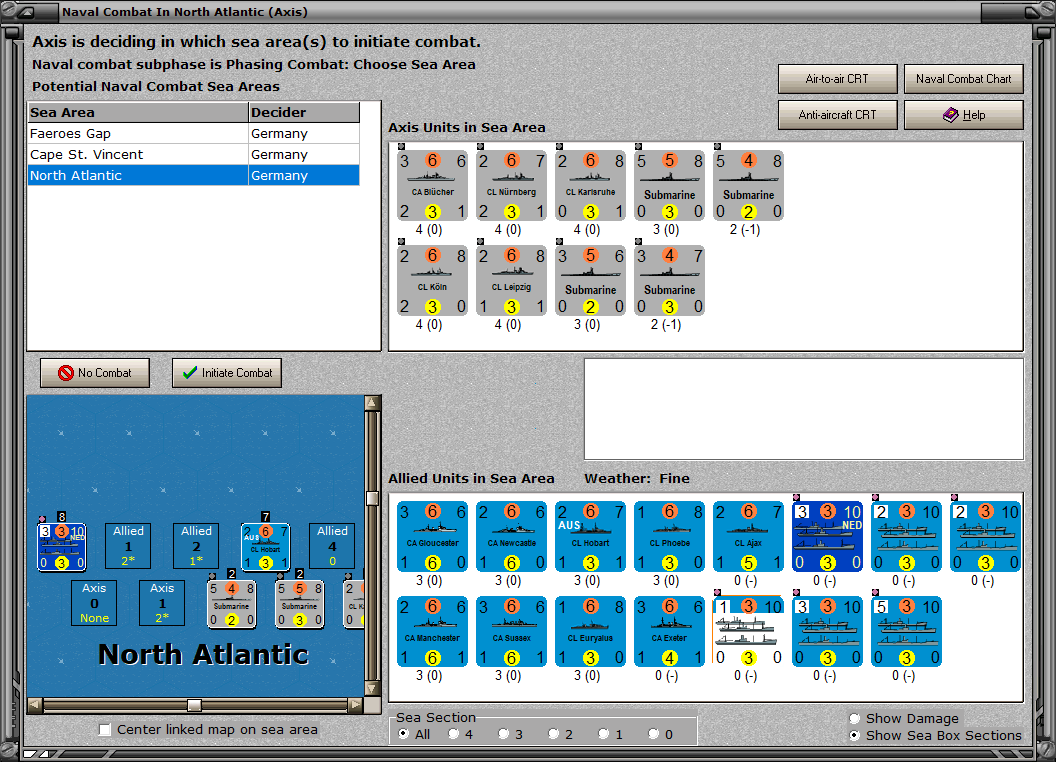The height and width of the screenshot is (762, 1056).
Task: Select the CA Newcastle counter
Action: (511, 536)
